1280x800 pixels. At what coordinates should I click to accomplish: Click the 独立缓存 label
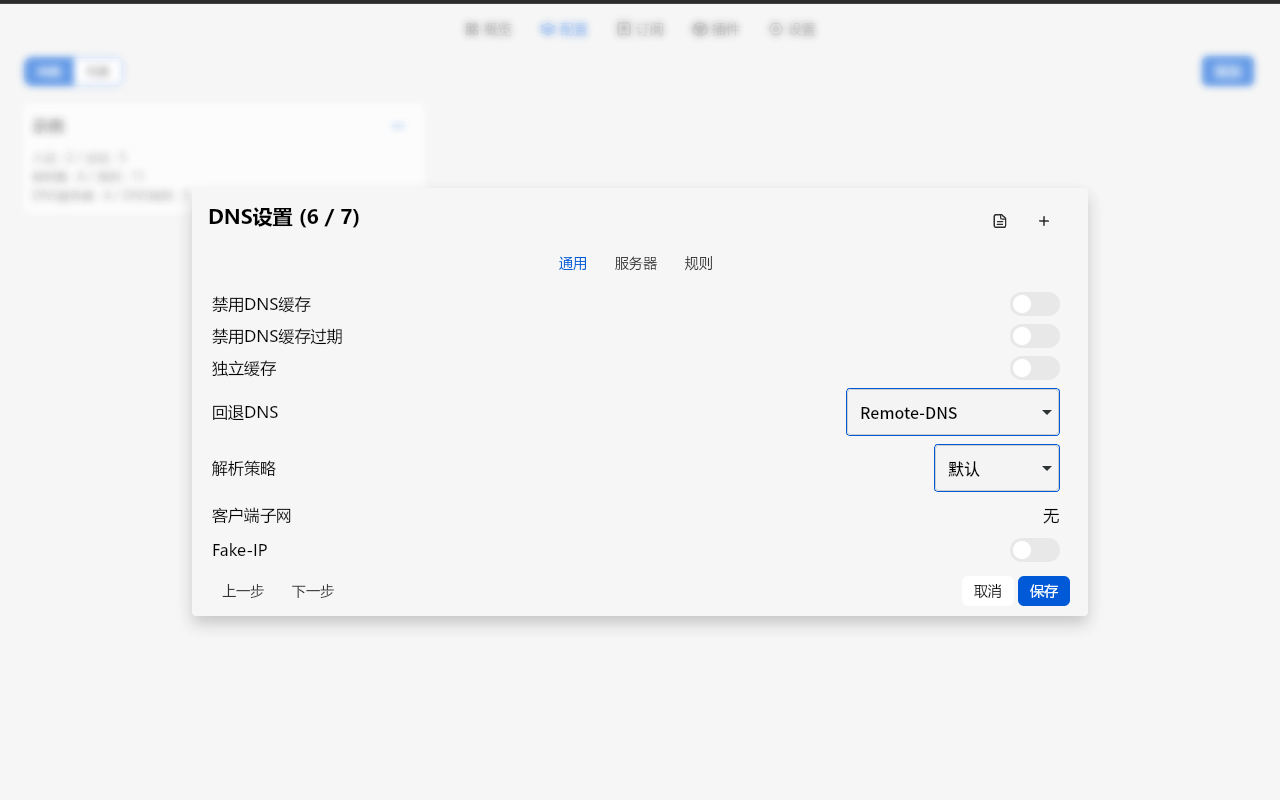244,368
